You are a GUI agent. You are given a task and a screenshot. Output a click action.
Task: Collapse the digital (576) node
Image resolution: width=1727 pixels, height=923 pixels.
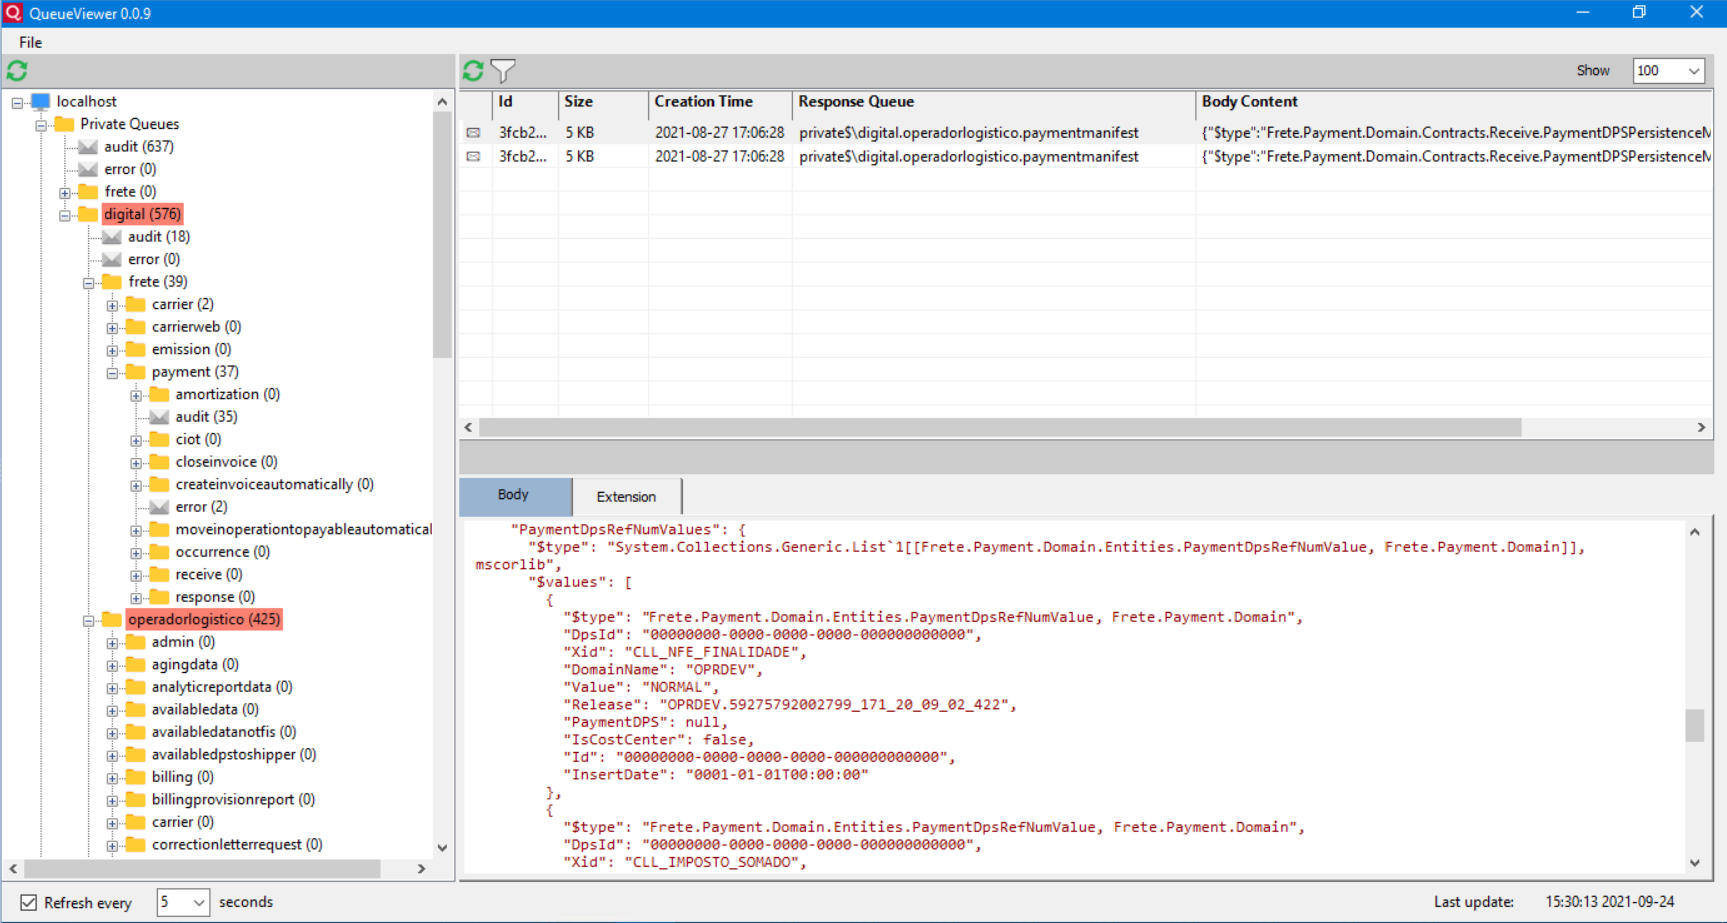point(65,215)
